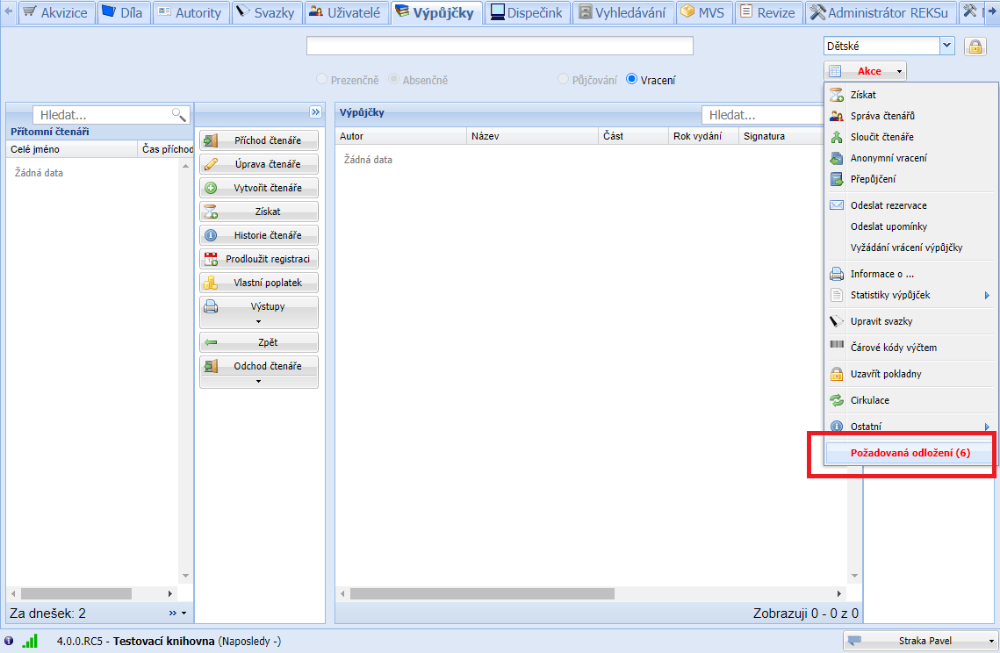1000x653 pixels.
Task: Open the Straka Pavel user dropdown
Action: tap(921, 641)
